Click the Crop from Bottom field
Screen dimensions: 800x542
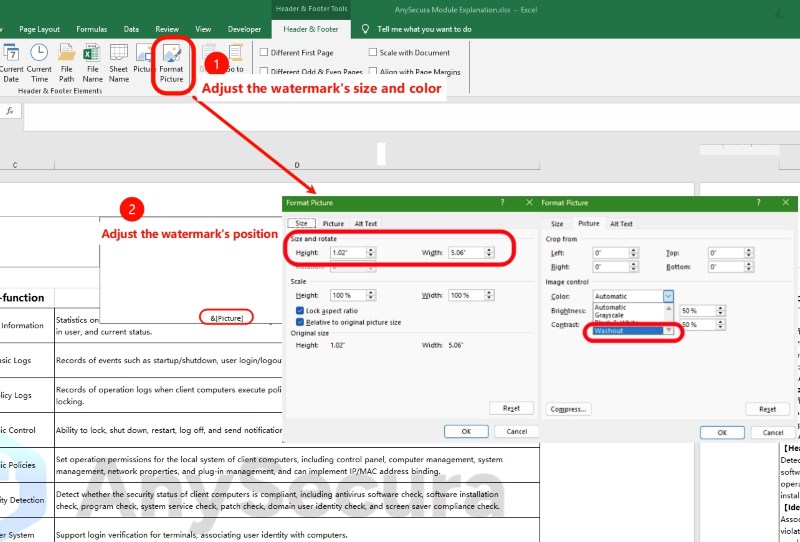726,266
